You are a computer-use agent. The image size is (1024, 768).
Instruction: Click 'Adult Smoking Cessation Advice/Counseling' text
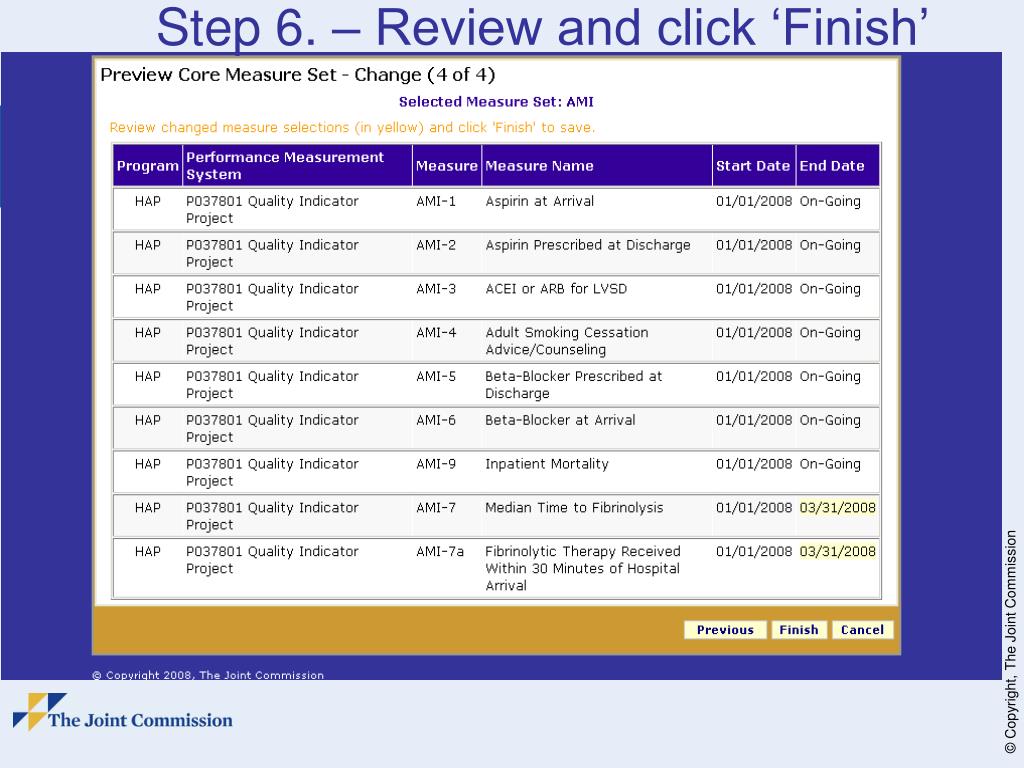tap(567, 341)
